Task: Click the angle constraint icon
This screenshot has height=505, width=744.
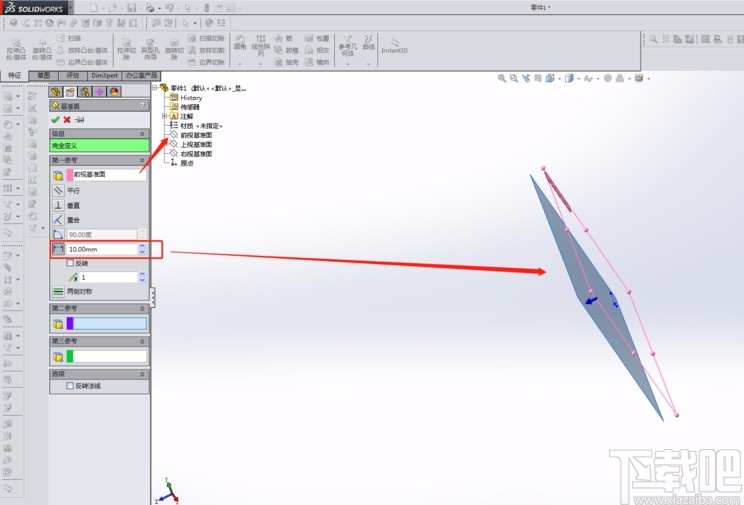Action: pyautogui.click(x=58, y=234)
